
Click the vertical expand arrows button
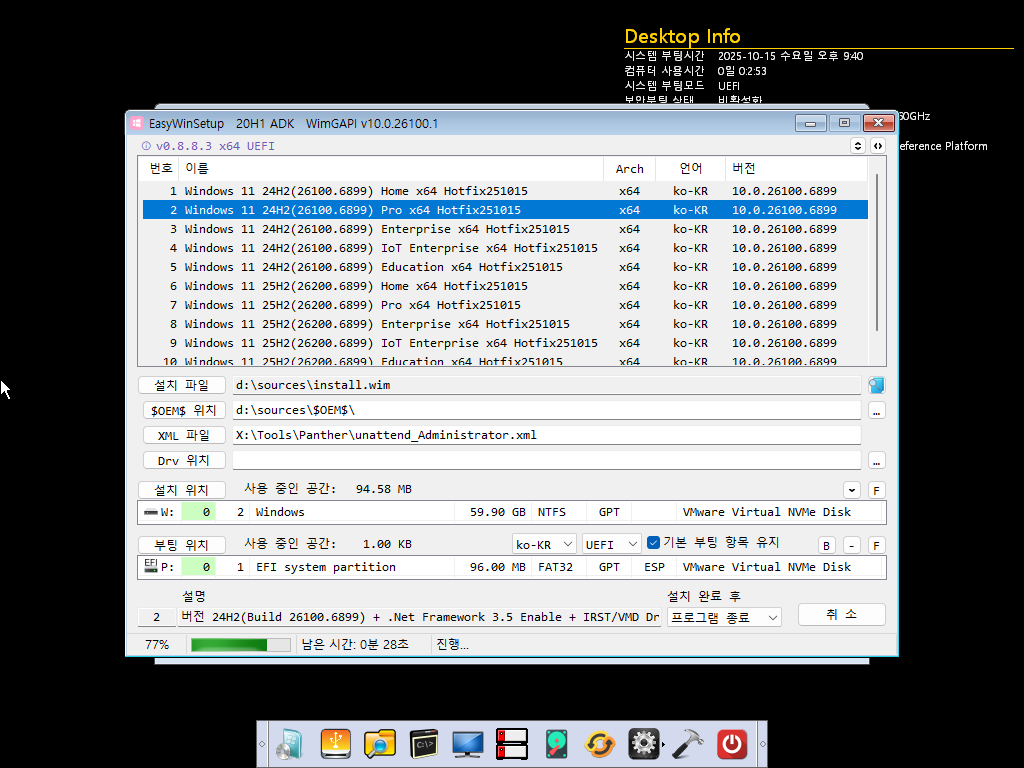coord(858,146)
